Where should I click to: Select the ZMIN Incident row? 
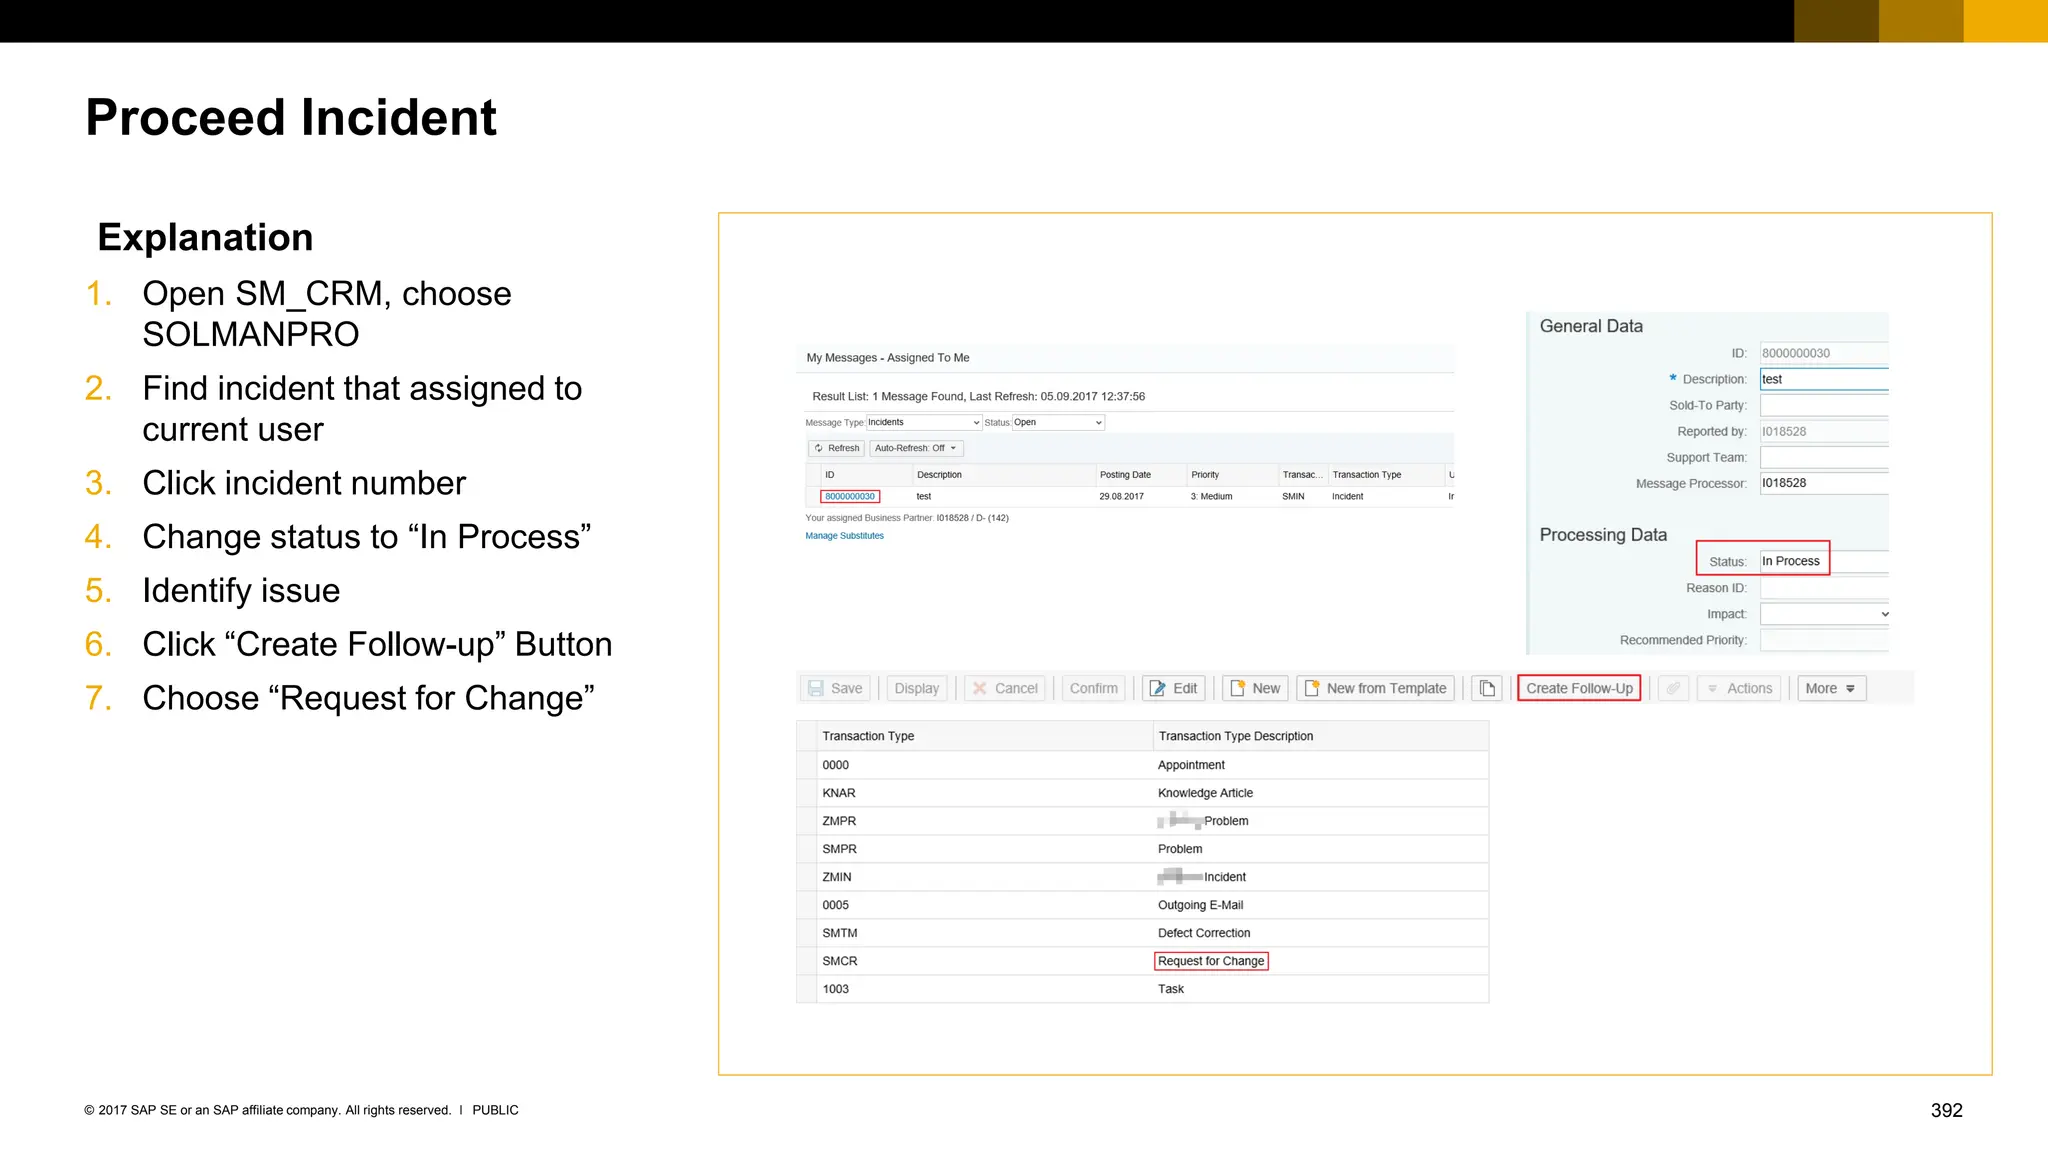pos(1142,877)
